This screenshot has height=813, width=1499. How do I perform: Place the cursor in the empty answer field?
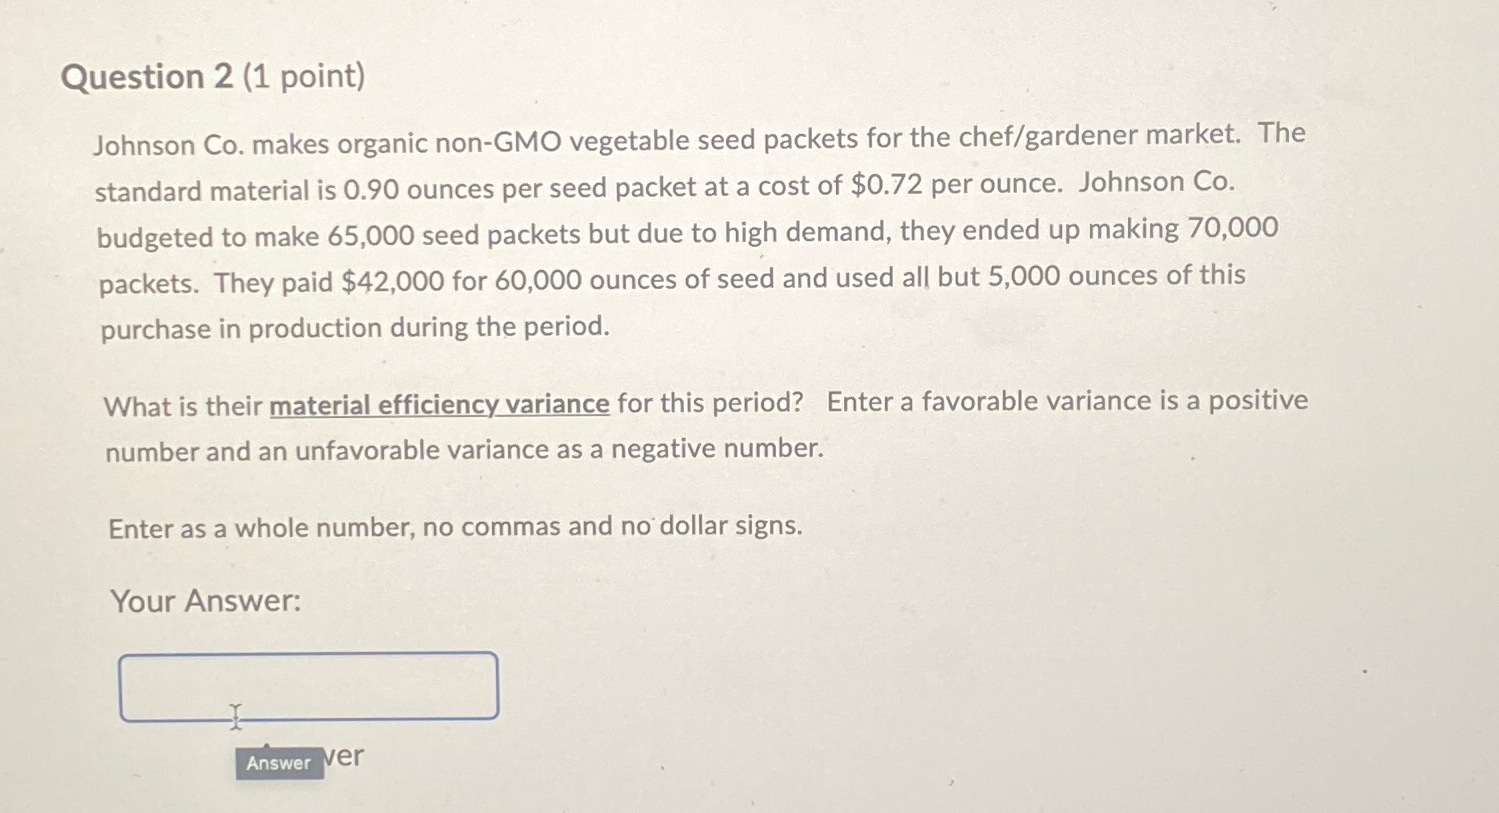click(x=308, y=684)
